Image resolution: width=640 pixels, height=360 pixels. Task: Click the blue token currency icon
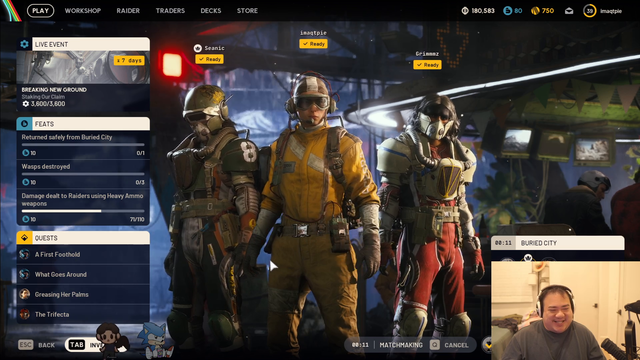tap(507, 11)
